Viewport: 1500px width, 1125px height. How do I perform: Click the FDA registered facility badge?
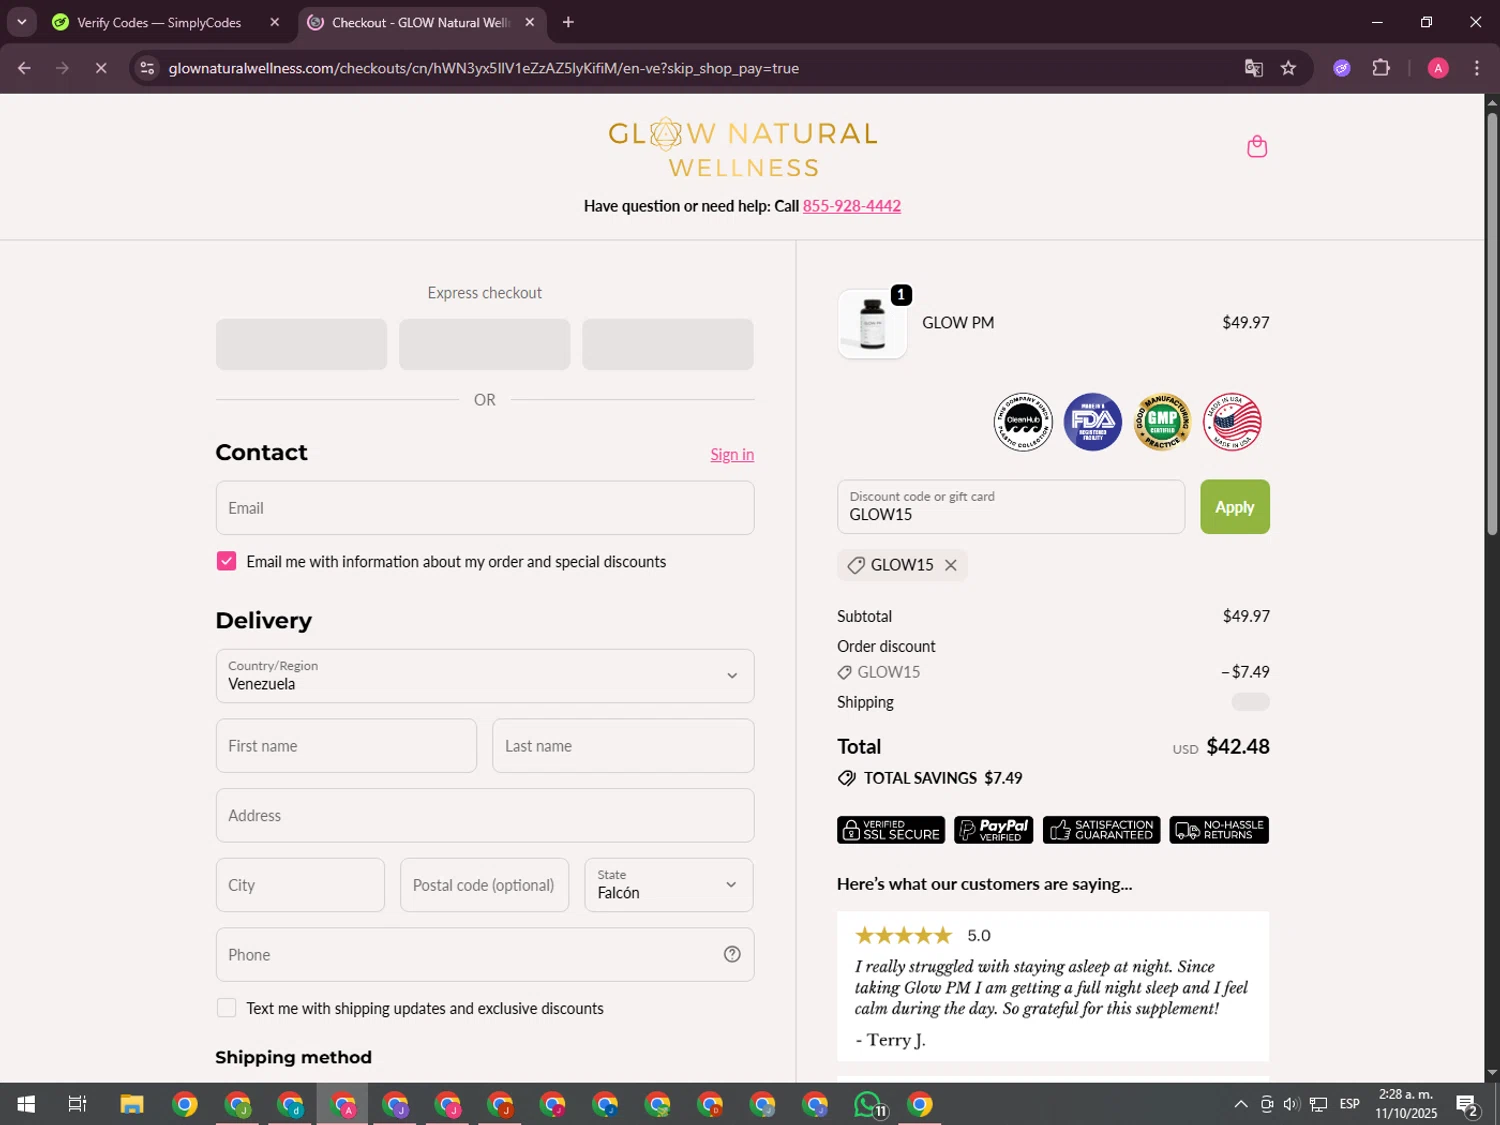[1093, 422]
